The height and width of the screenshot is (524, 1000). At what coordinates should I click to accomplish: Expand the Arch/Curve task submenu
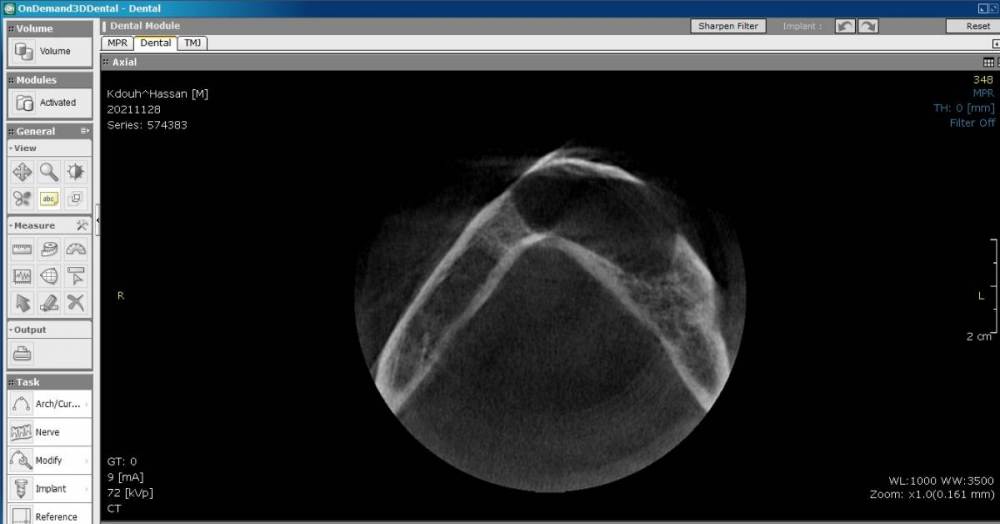(87, 404)
